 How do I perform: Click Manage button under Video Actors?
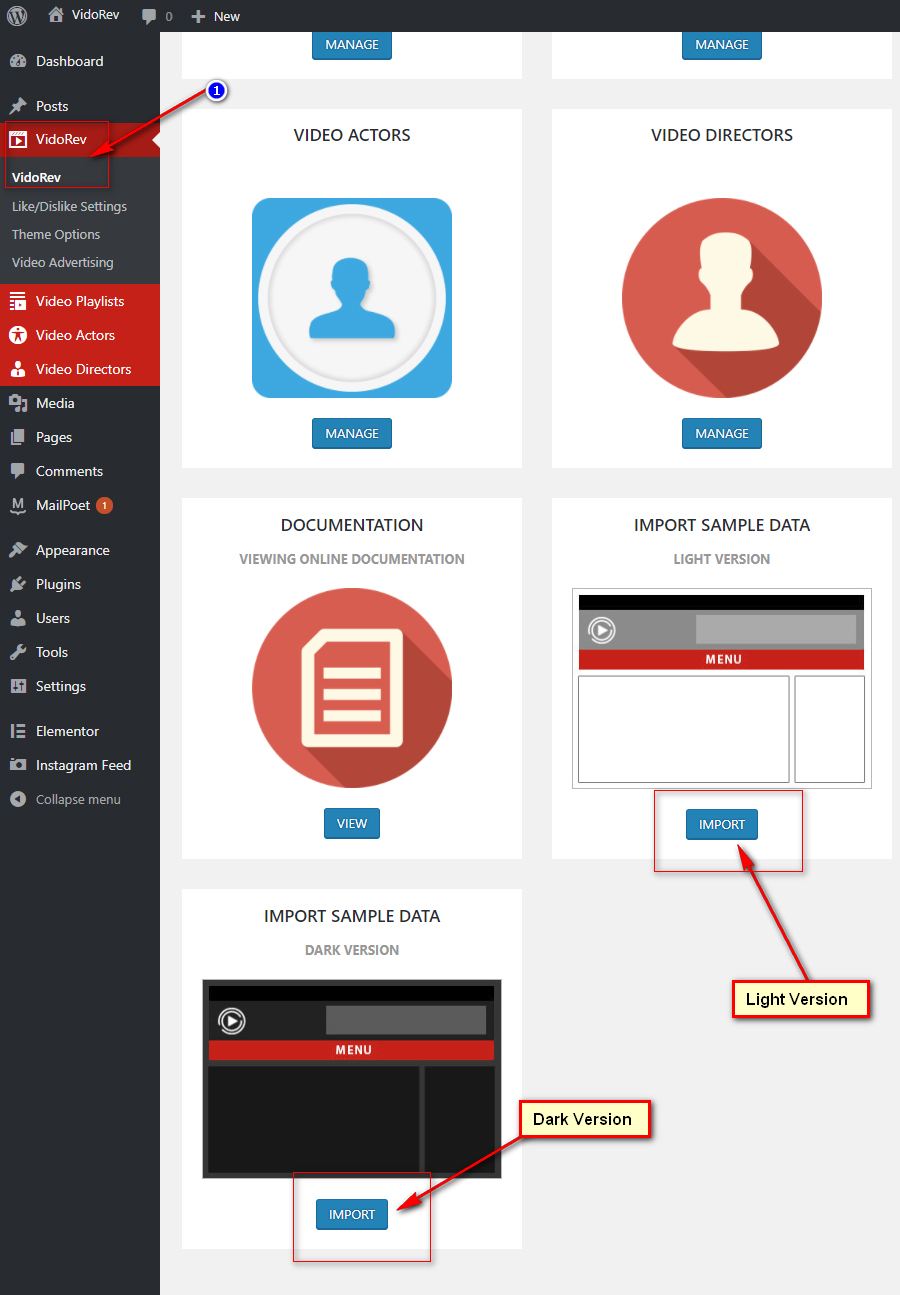(352, 434)
